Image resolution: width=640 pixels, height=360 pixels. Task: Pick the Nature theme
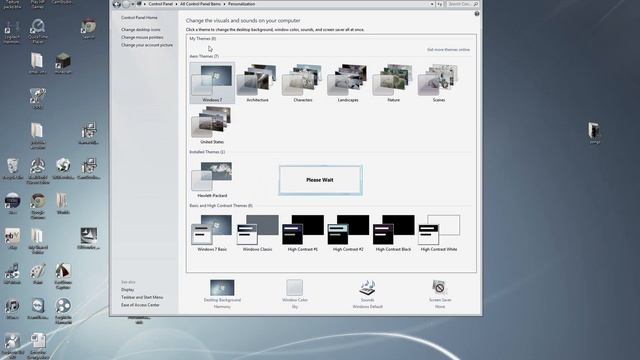click(393, 82)
